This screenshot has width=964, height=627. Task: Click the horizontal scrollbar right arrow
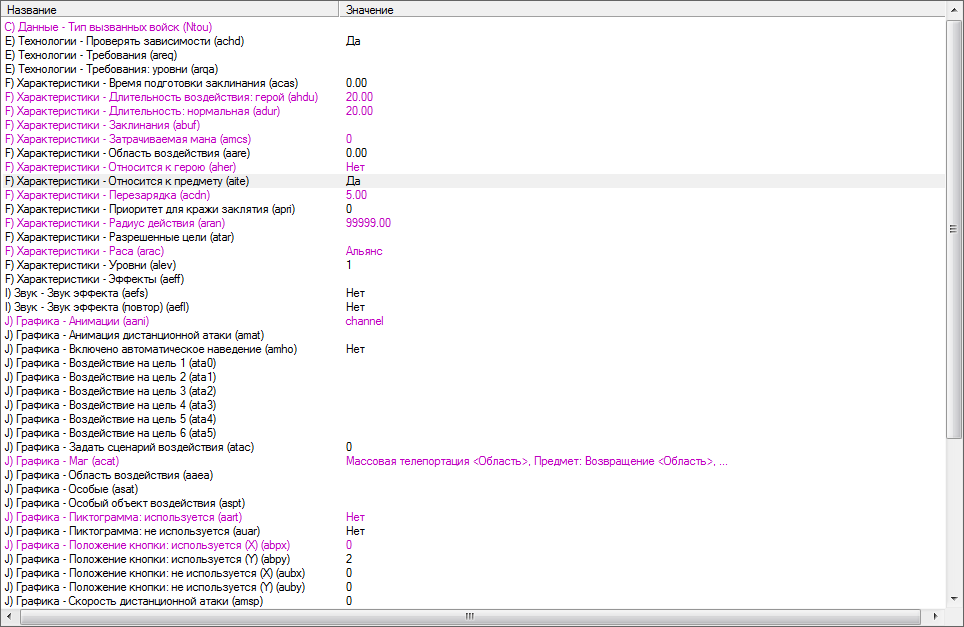click(x=935, y=616)
